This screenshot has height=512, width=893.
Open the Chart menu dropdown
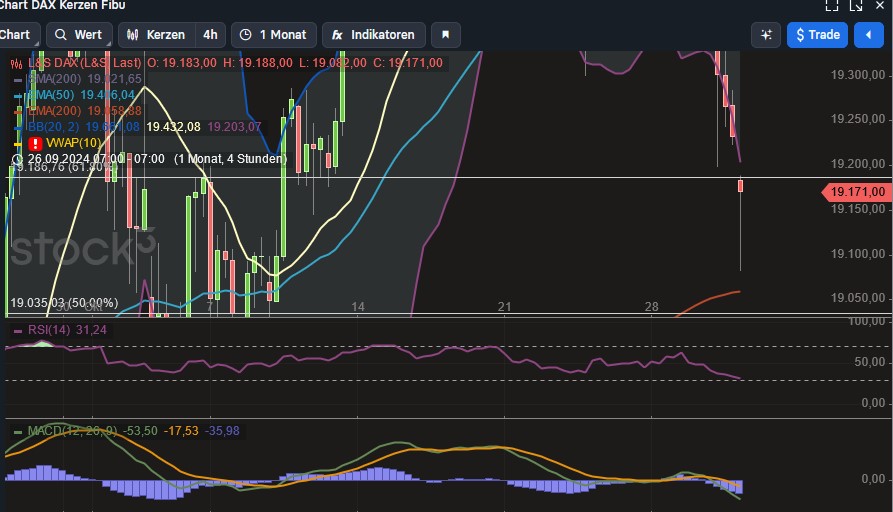(17, 35)
